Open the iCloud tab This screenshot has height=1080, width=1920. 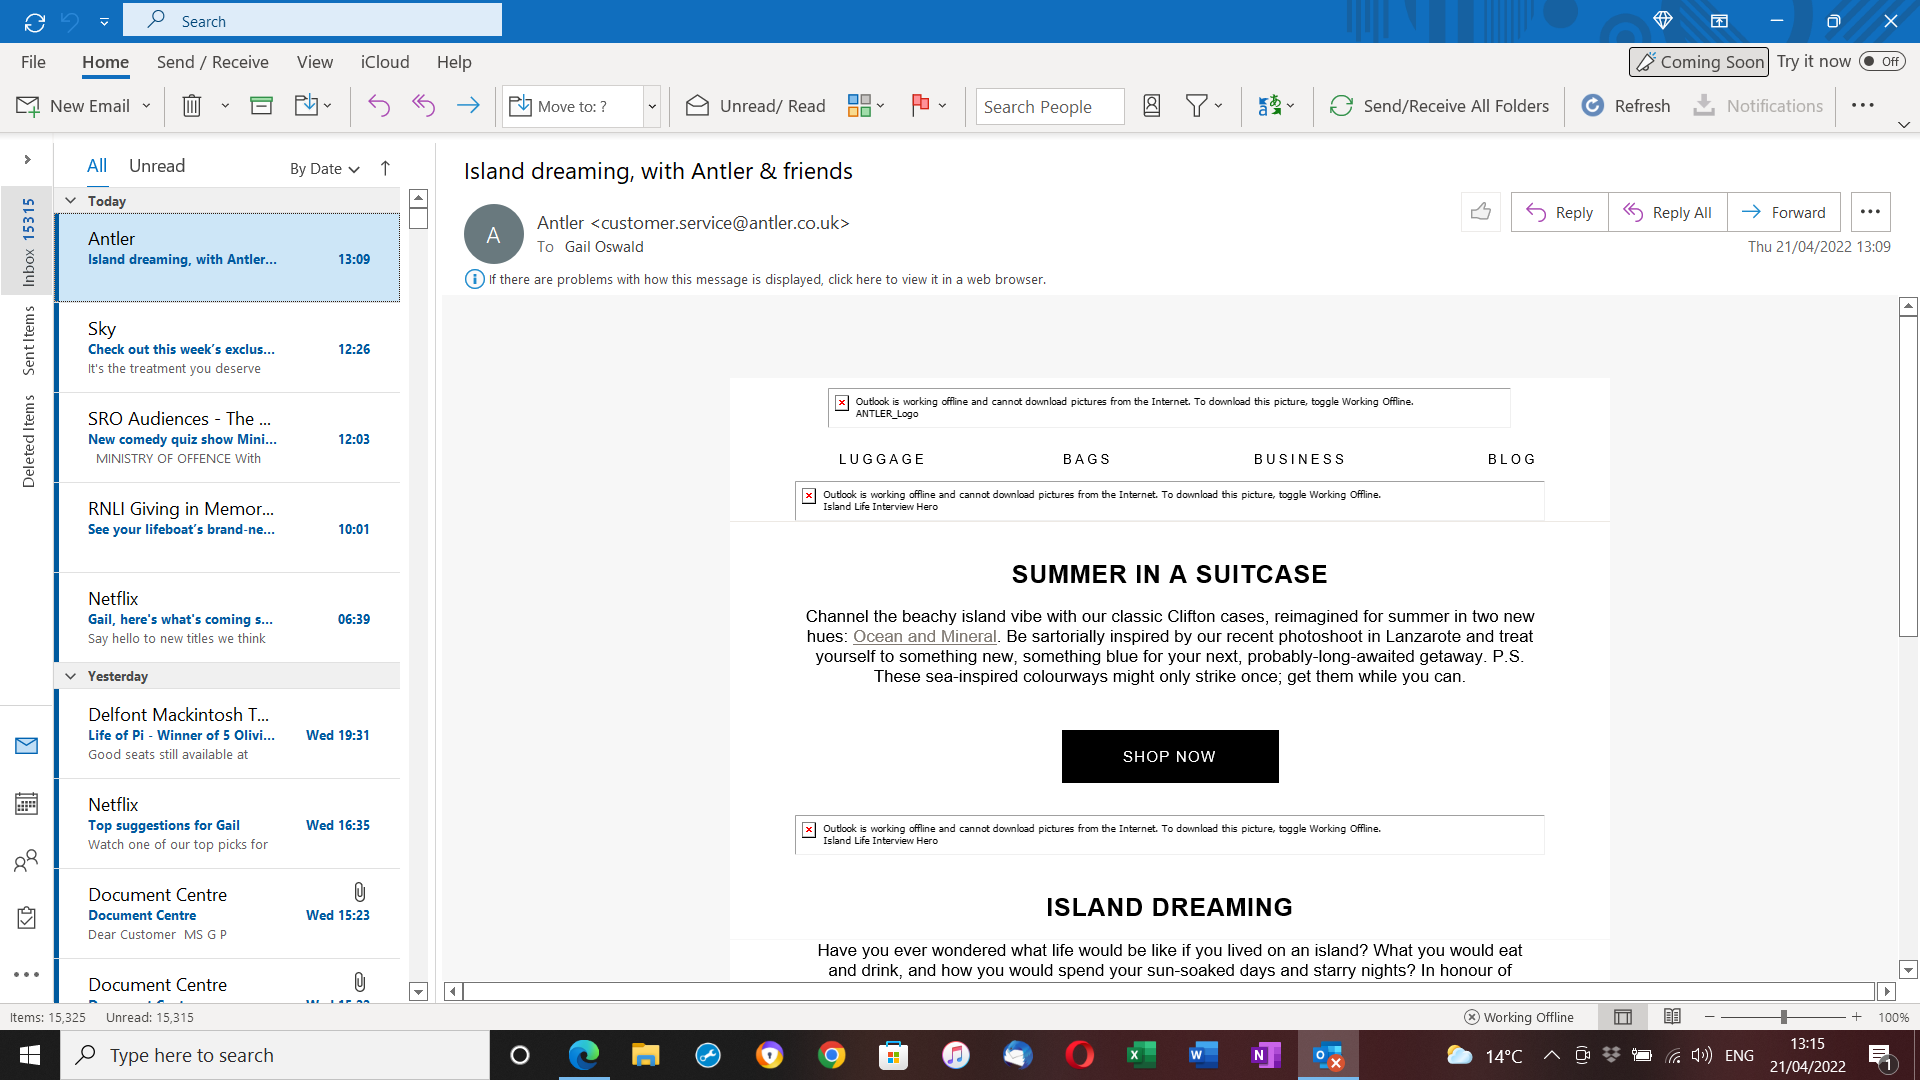coord(385,62)
